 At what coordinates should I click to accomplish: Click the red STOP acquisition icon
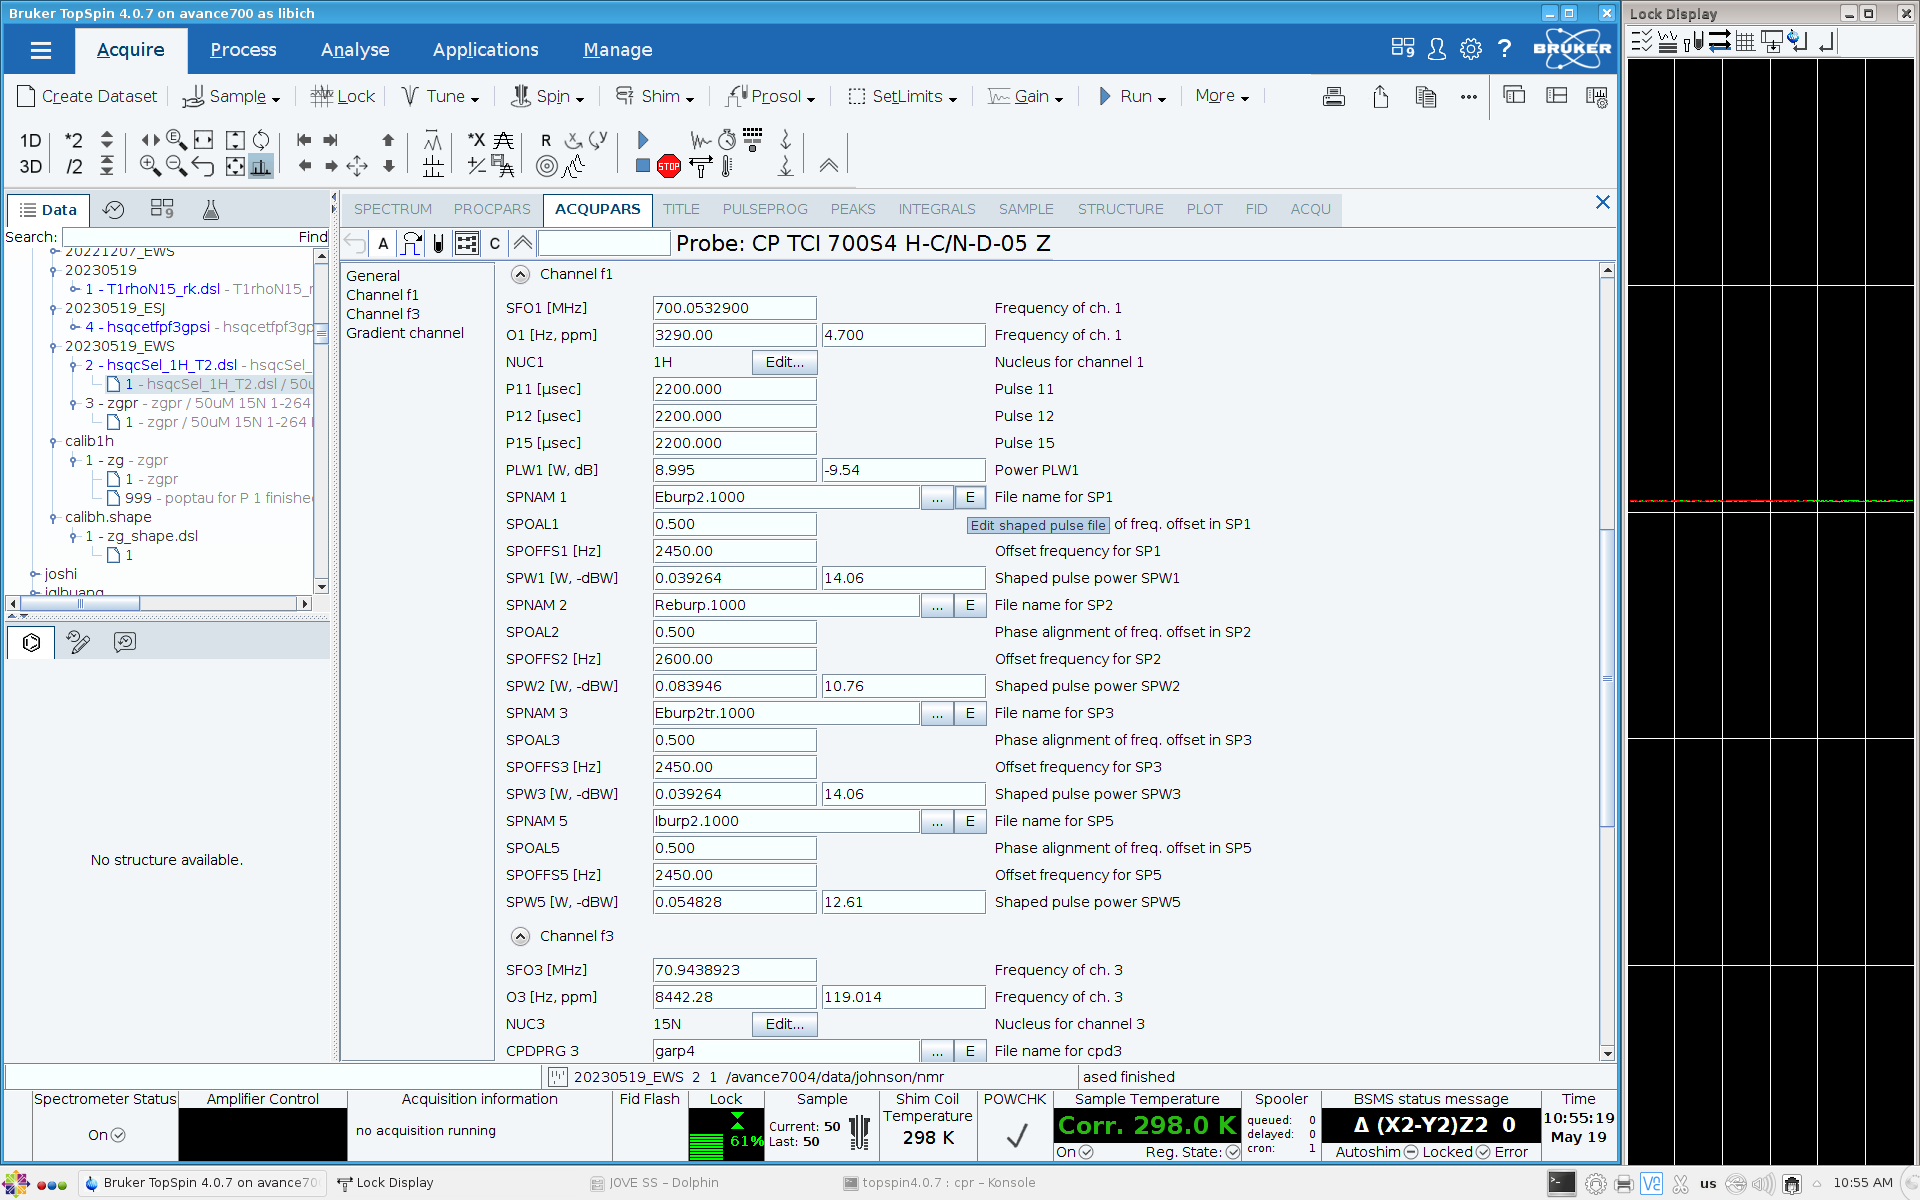(669, 167)
